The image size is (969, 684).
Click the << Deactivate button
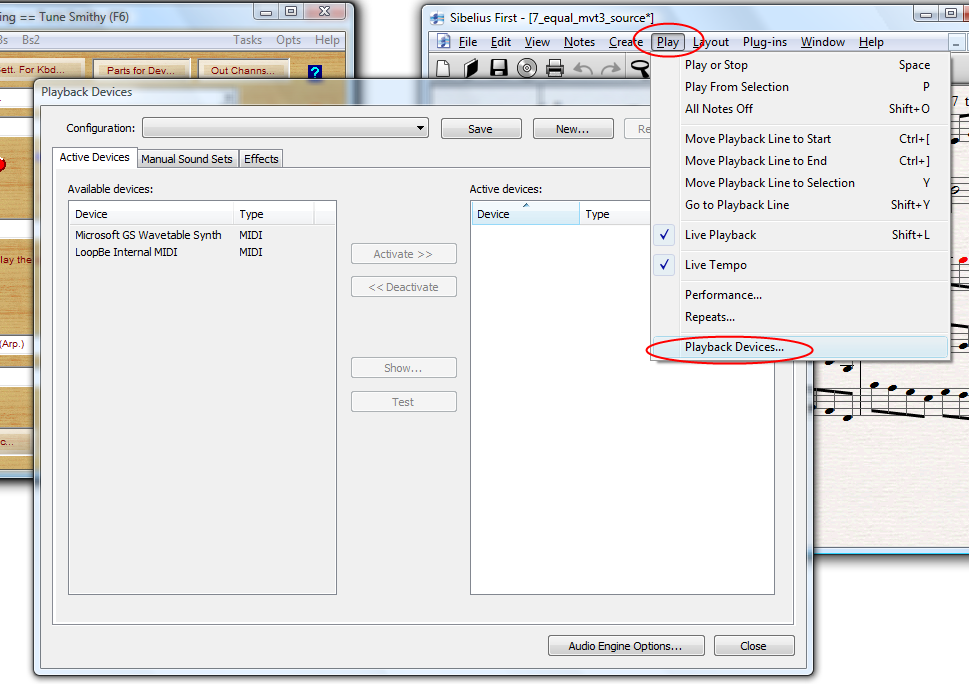pos(404,287)
